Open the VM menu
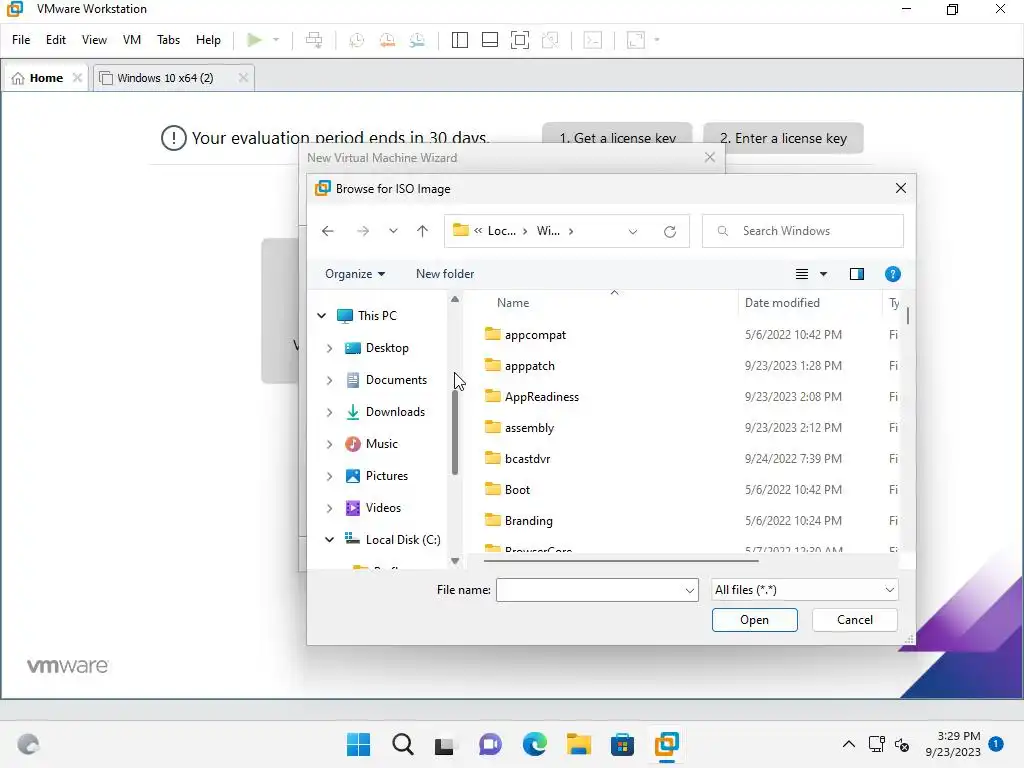The image size is (1024, 768). (x=132, y=40)
